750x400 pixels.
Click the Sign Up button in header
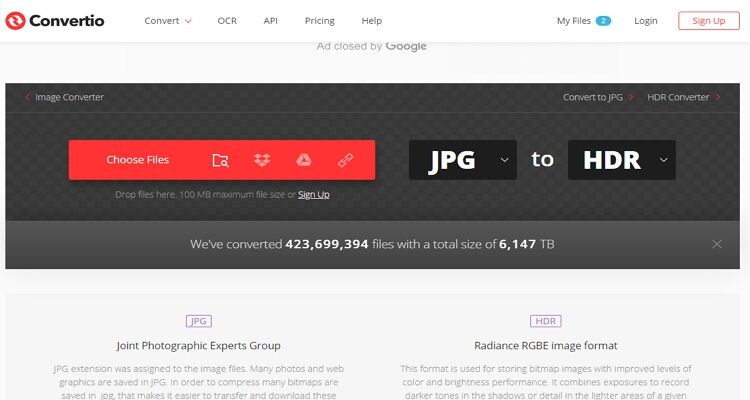[708, 21]
